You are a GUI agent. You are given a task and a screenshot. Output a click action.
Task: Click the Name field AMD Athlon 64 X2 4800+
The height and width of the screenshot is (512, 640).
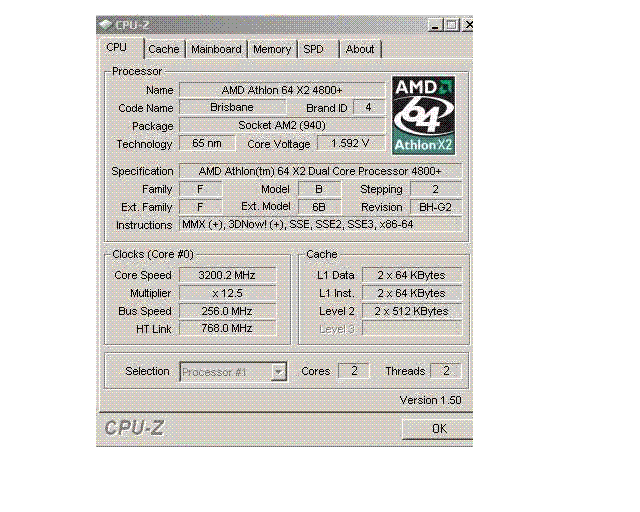[x=282, y=90]
